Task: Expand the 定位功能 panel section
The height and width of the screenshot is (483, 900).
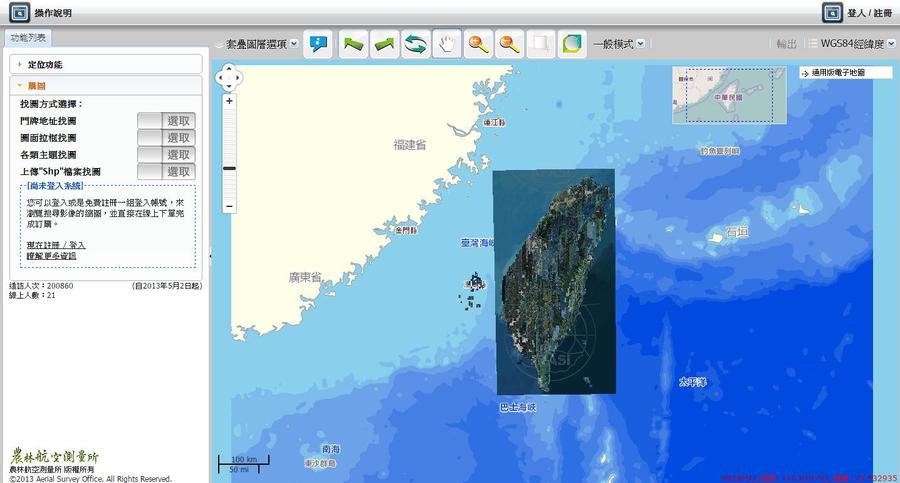Action: pyautogui.click(x=105, y=64)
